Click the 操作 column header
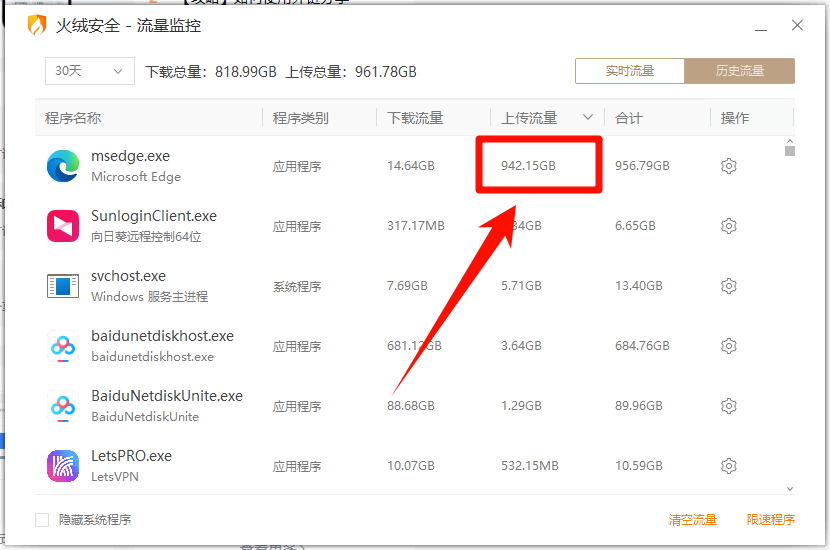 (735, 118)
